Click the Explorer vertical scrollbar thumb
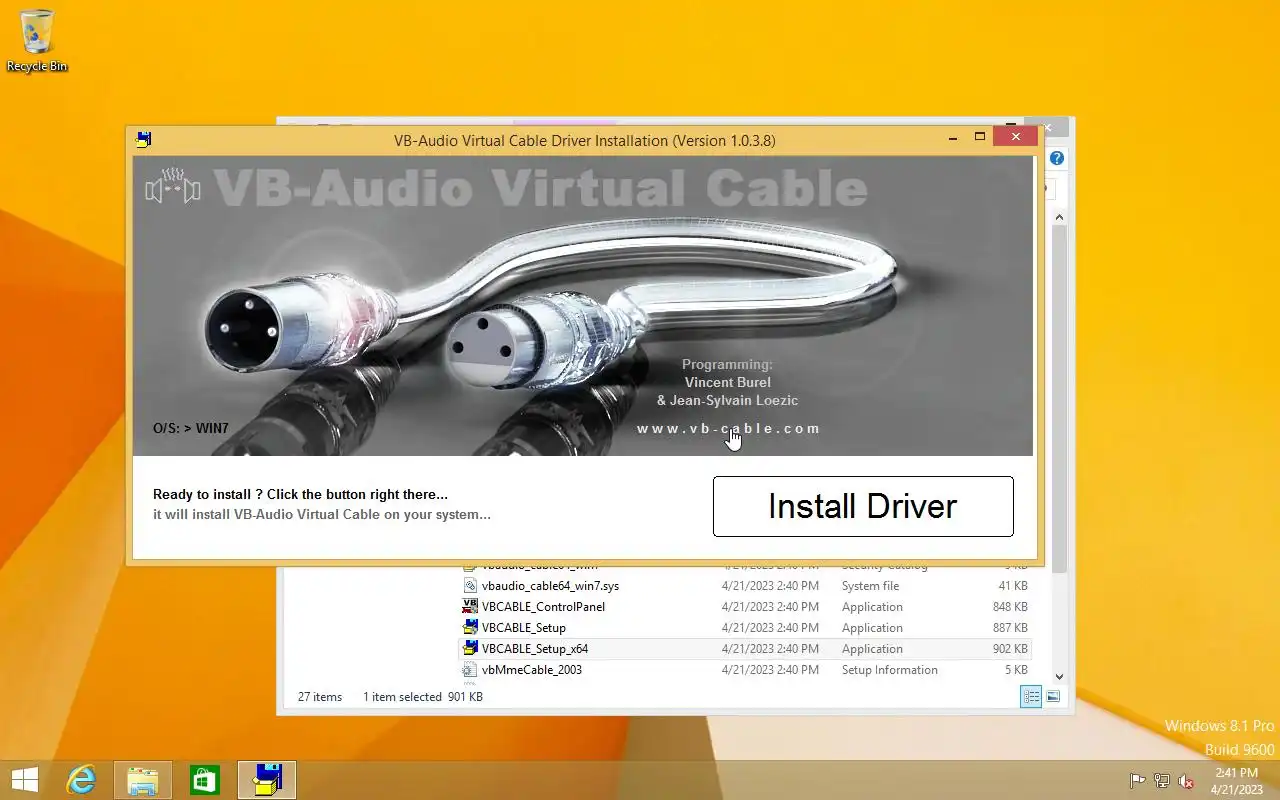1280x800 pixels. click(1060, 398)
